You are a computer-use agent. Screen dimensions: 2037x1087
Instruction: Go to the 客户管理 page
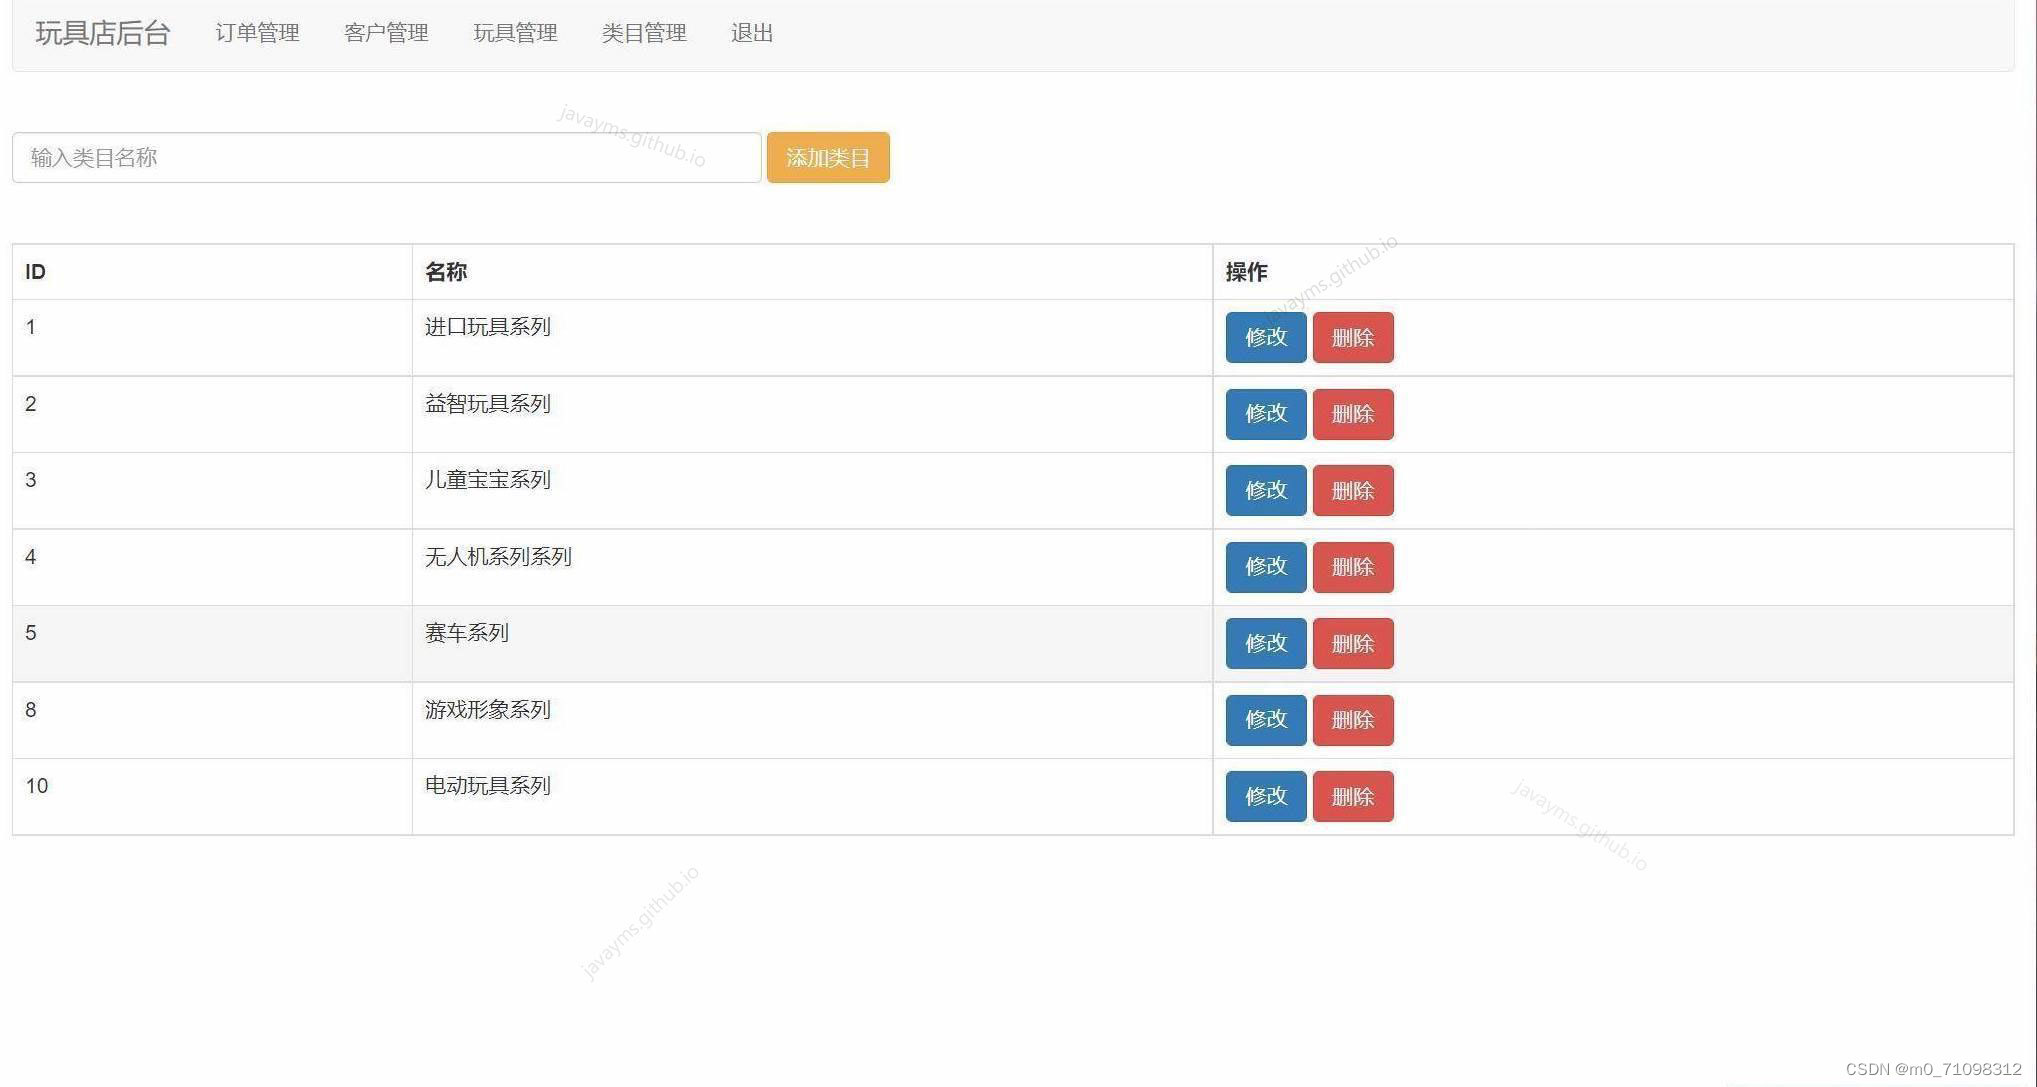tap(386, 33)
